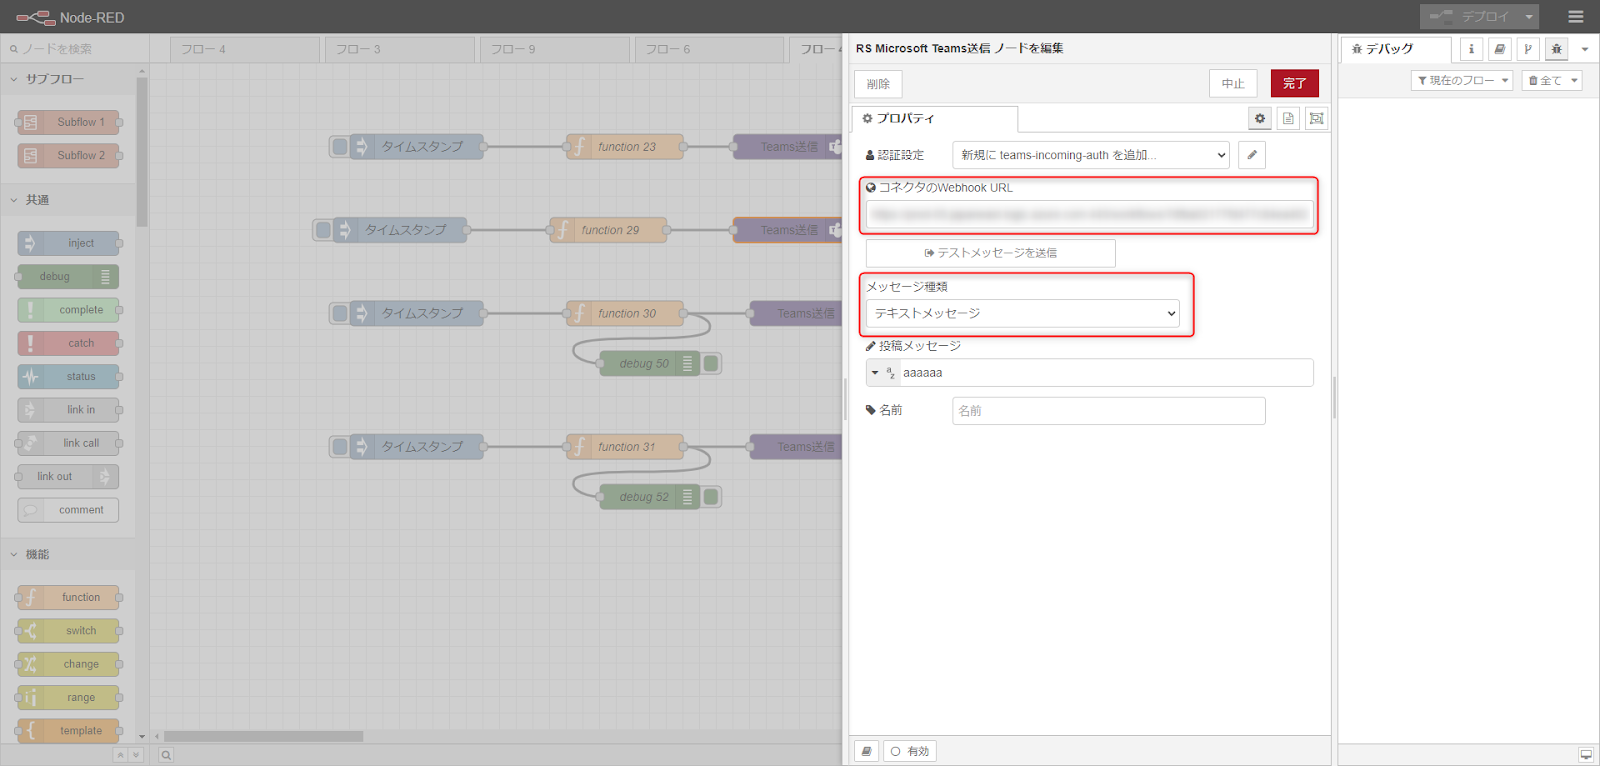Clear debug messages with the trash icon 全て button
The width and height of the screenshot is (1600, 766).
pyautogui.click(x=1544, y=80)
